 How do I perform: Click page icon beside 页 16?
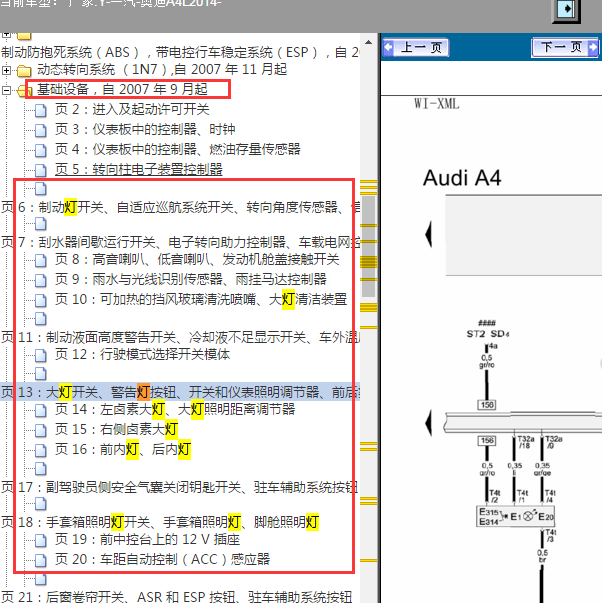point(41,450)
